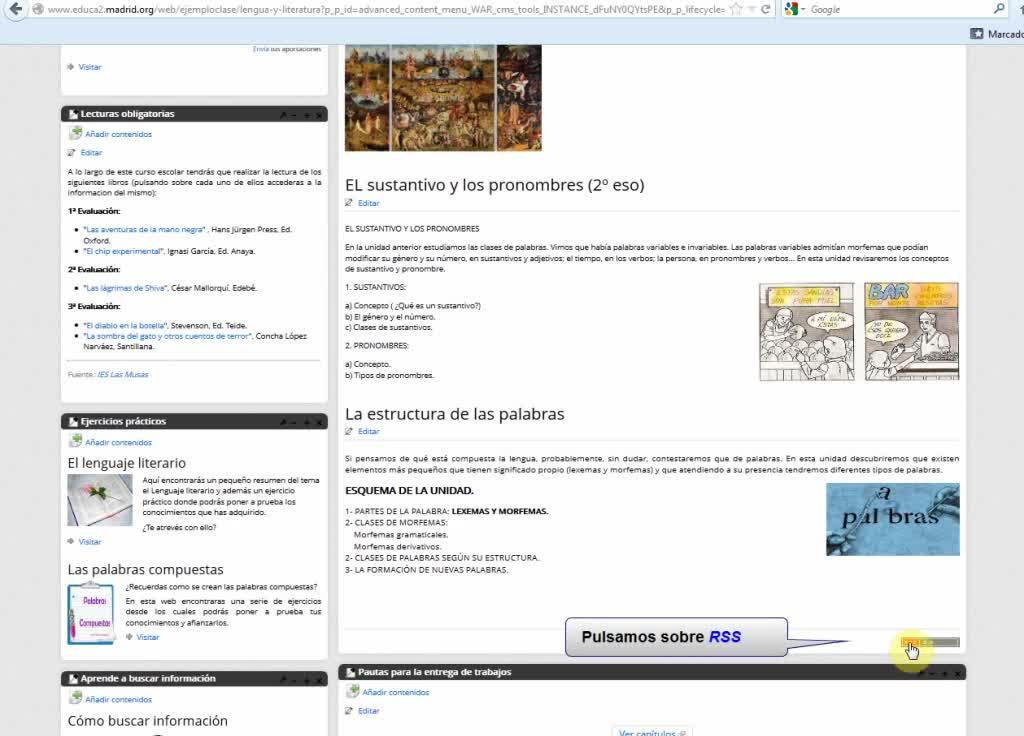Click Lecturas obligatorias header page icon
The width and height of the screenshot is (1024, 736).
(73, 114)
